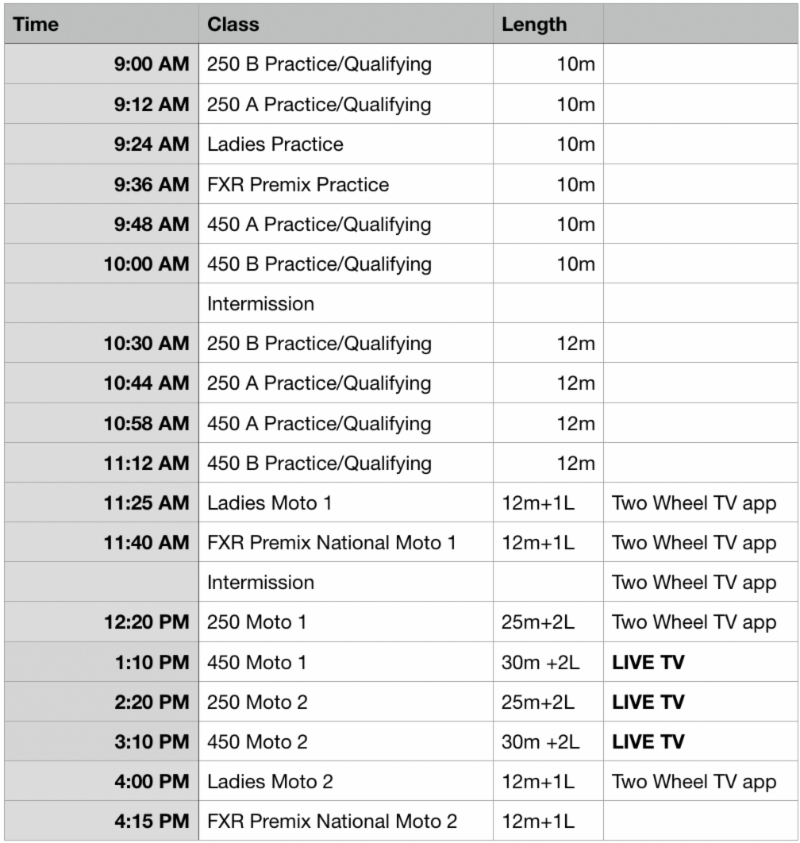Click the 11:12 AM time cell
This screenshot has width=800, height=843.
click(x=146, y=463)
